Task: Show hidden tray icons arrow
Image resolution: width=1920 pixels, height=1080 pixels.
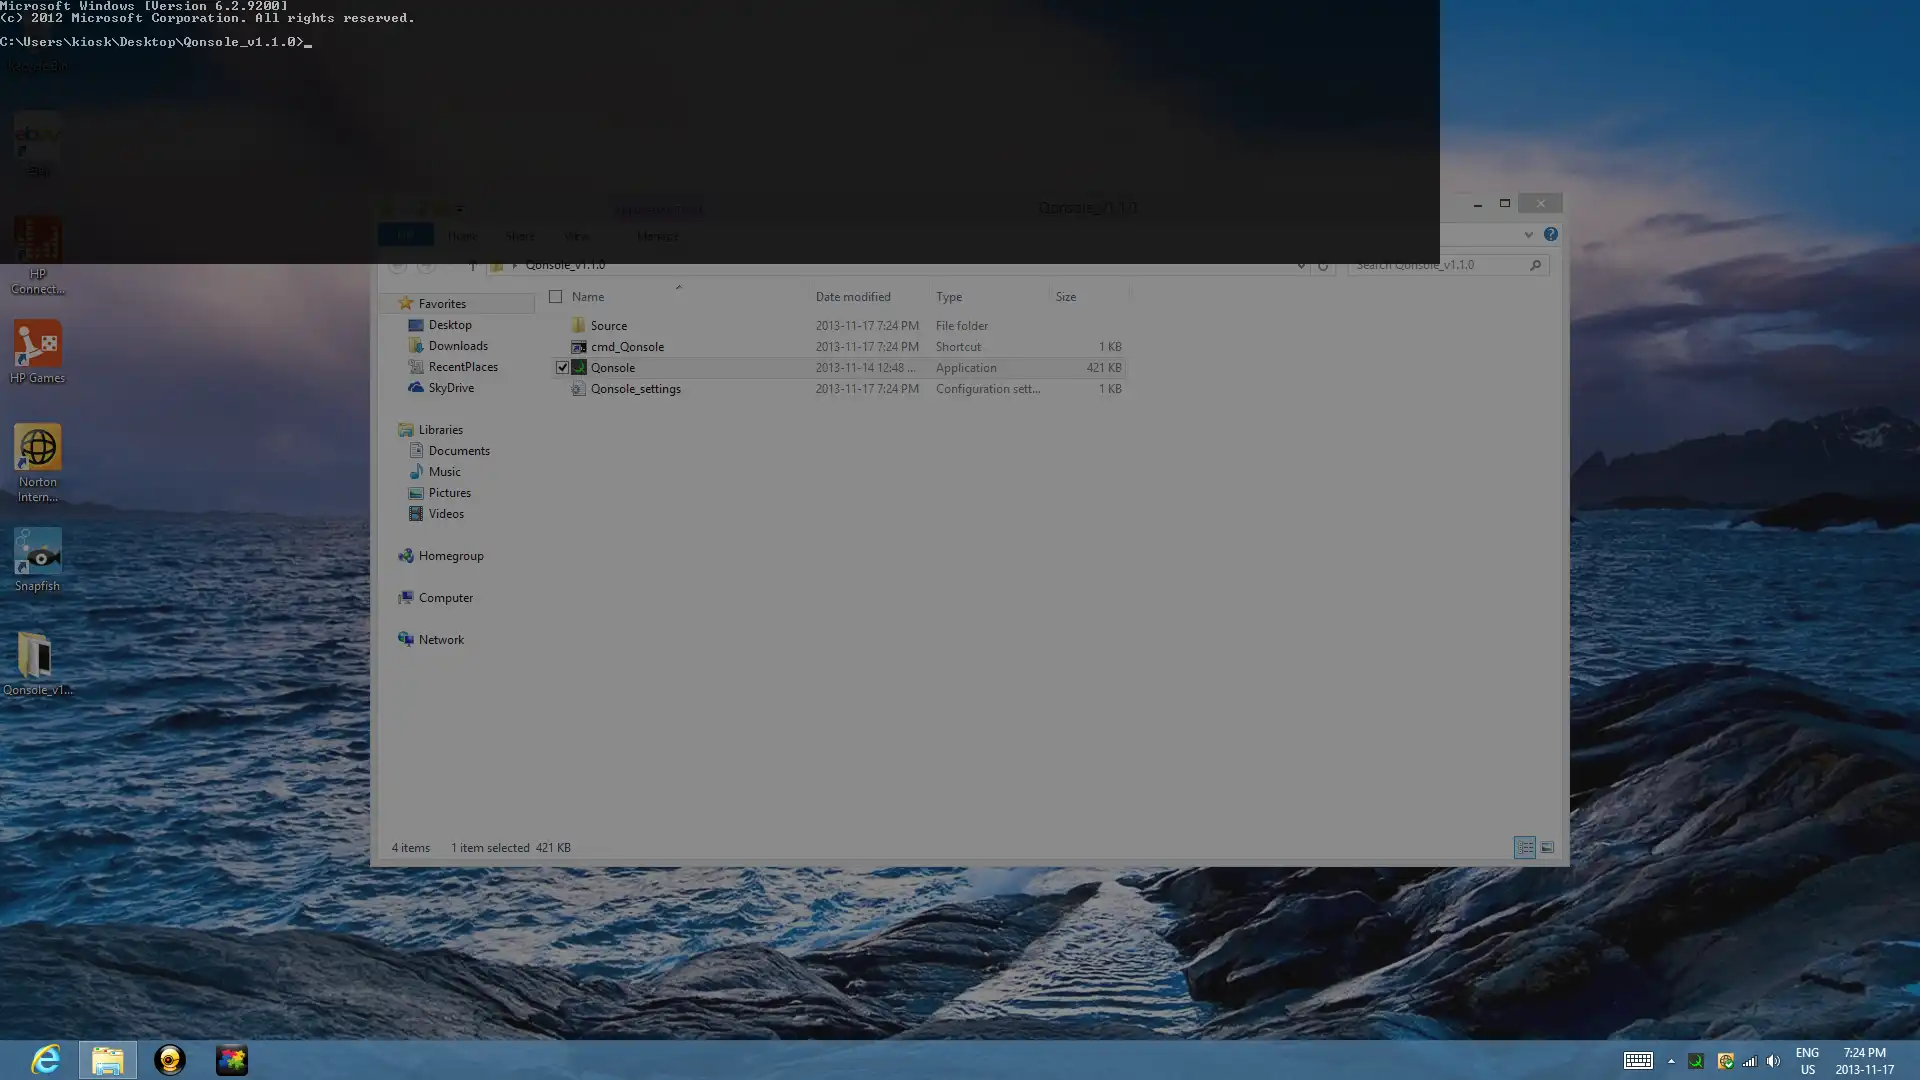Action: pyautogui.click(x=1671, y=1061)
